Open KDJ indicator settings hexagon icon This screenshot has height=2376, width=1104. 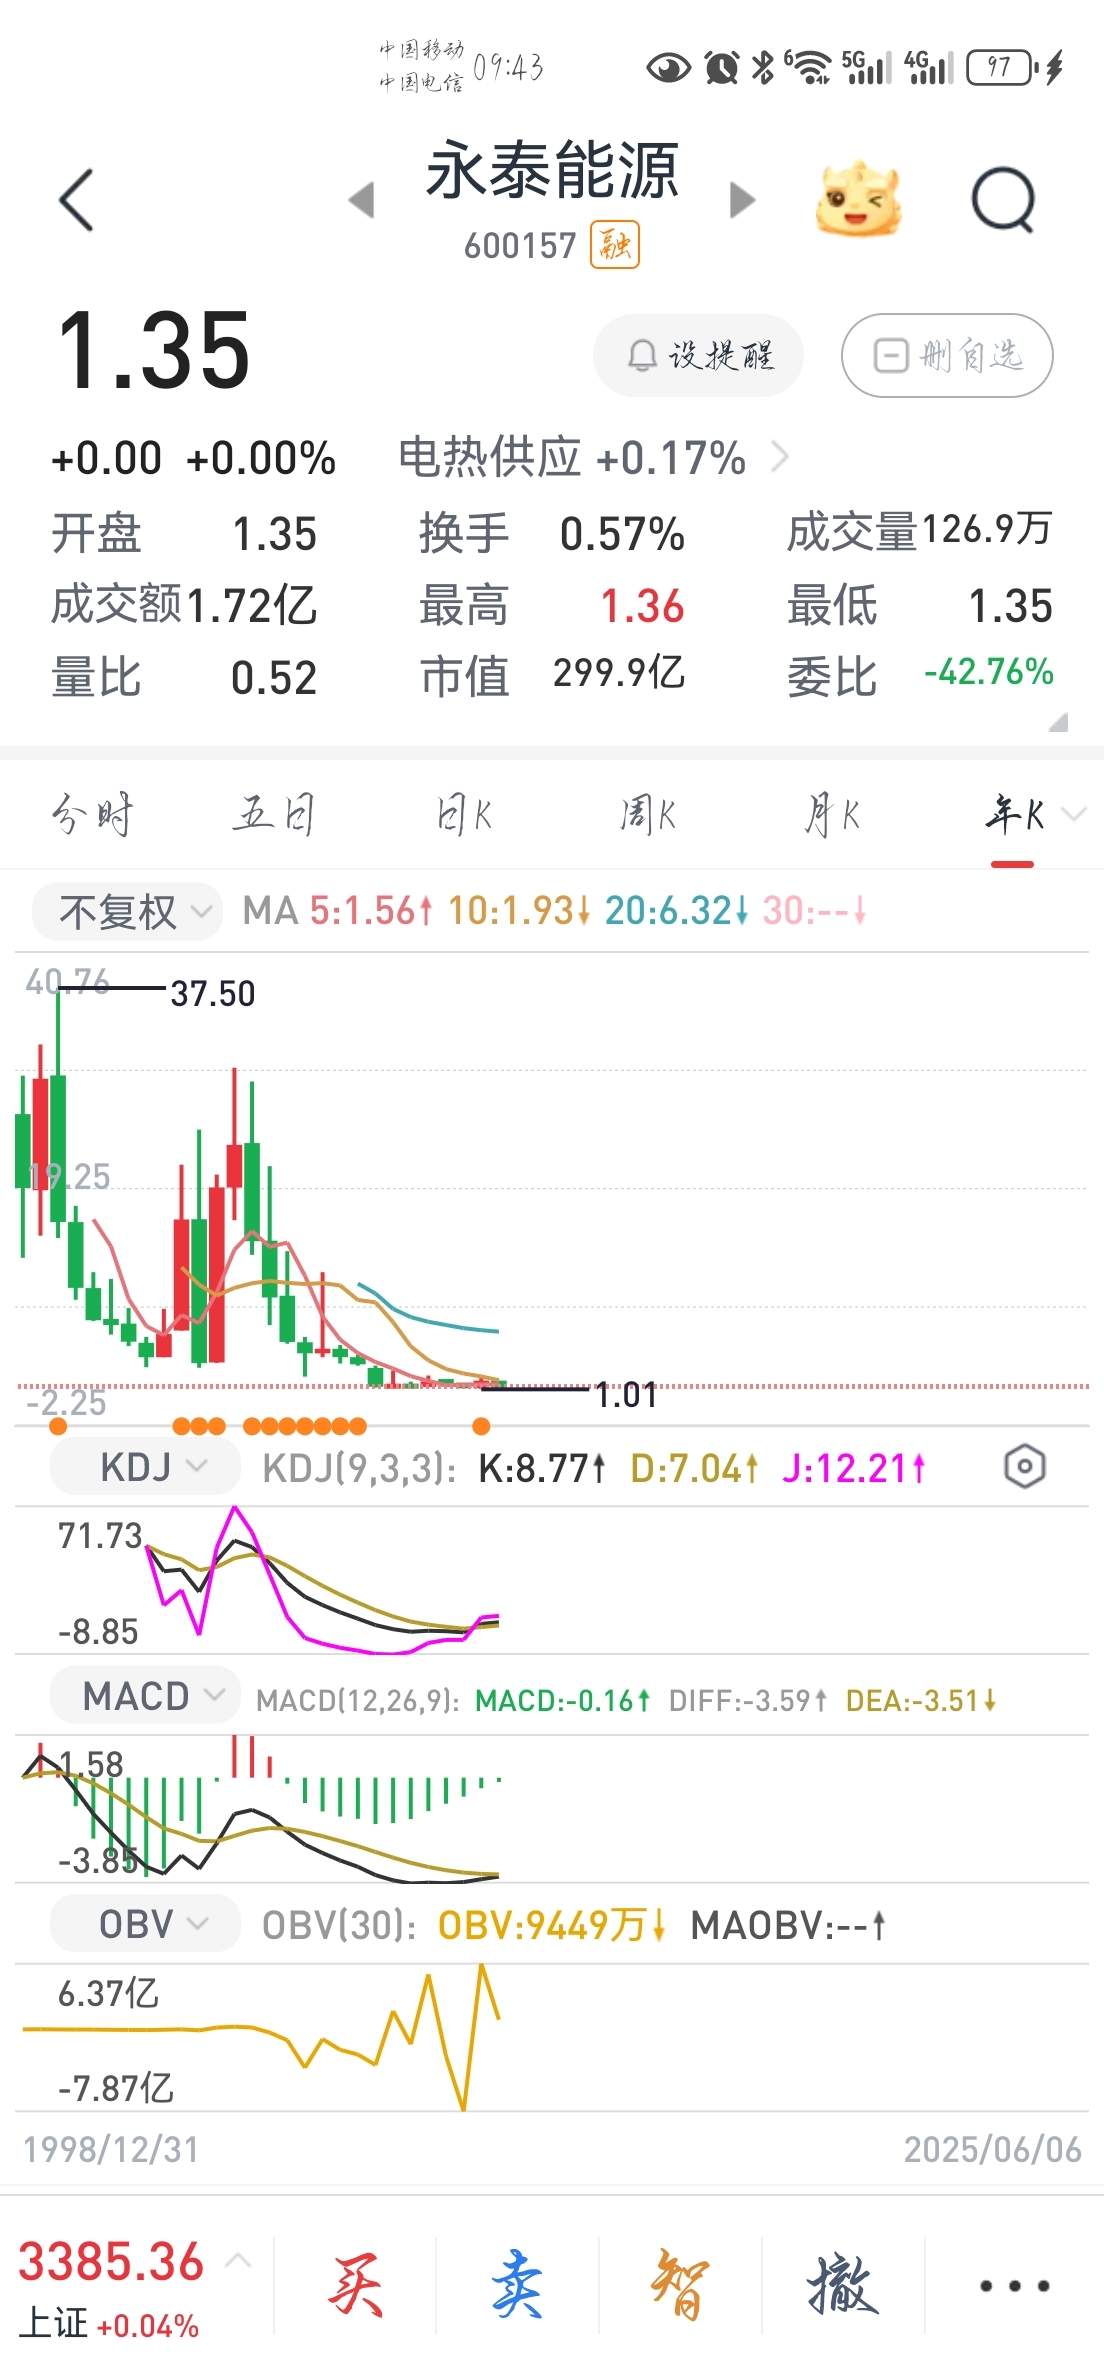pyautogui.click(x=1024, y=1467)
